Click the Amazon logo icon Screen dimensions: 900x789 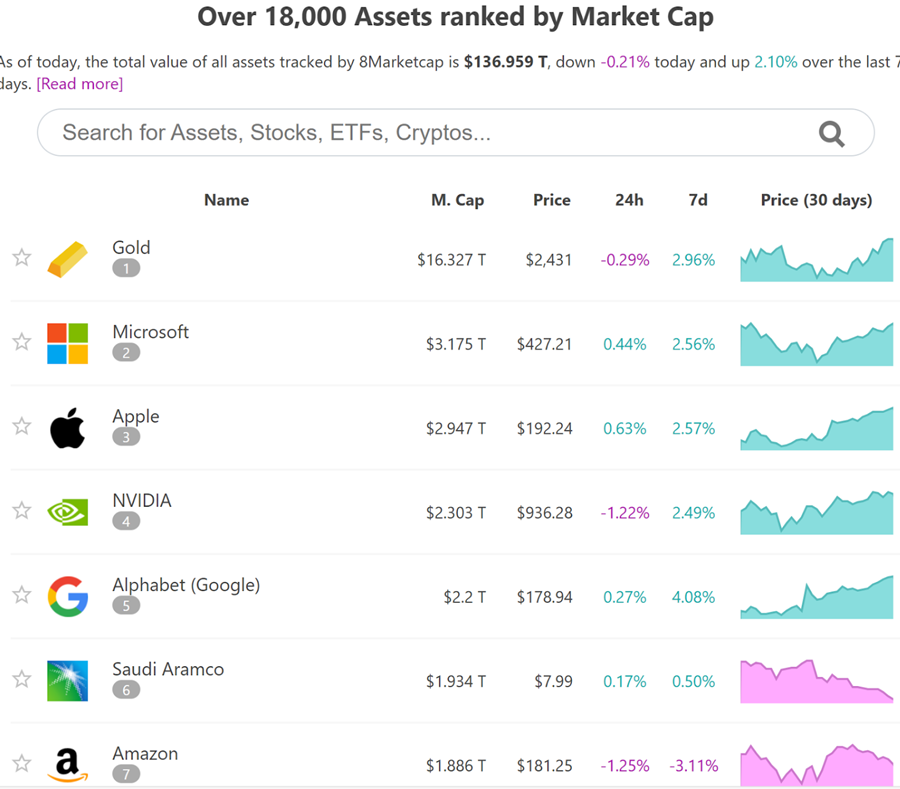pyautogui.click(x=67, y=765)
